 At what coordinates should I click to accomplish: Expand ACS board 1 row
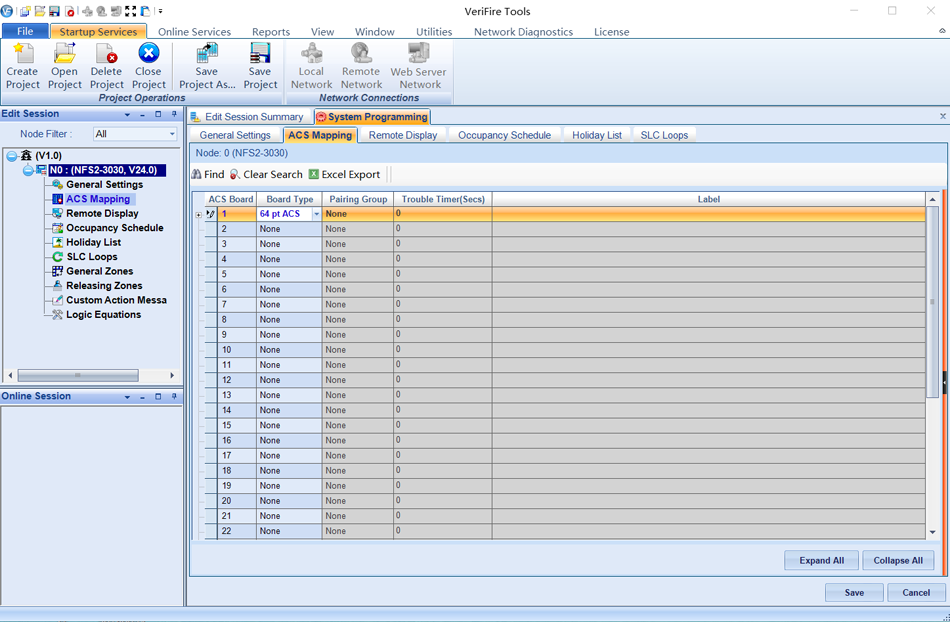click(198, 214)
